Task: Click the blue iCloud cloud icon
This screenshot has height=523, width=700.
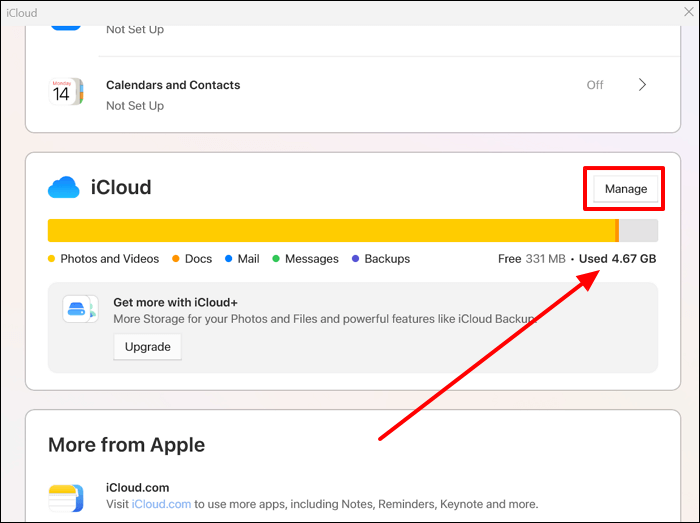Action: click(x=63, y=187)
